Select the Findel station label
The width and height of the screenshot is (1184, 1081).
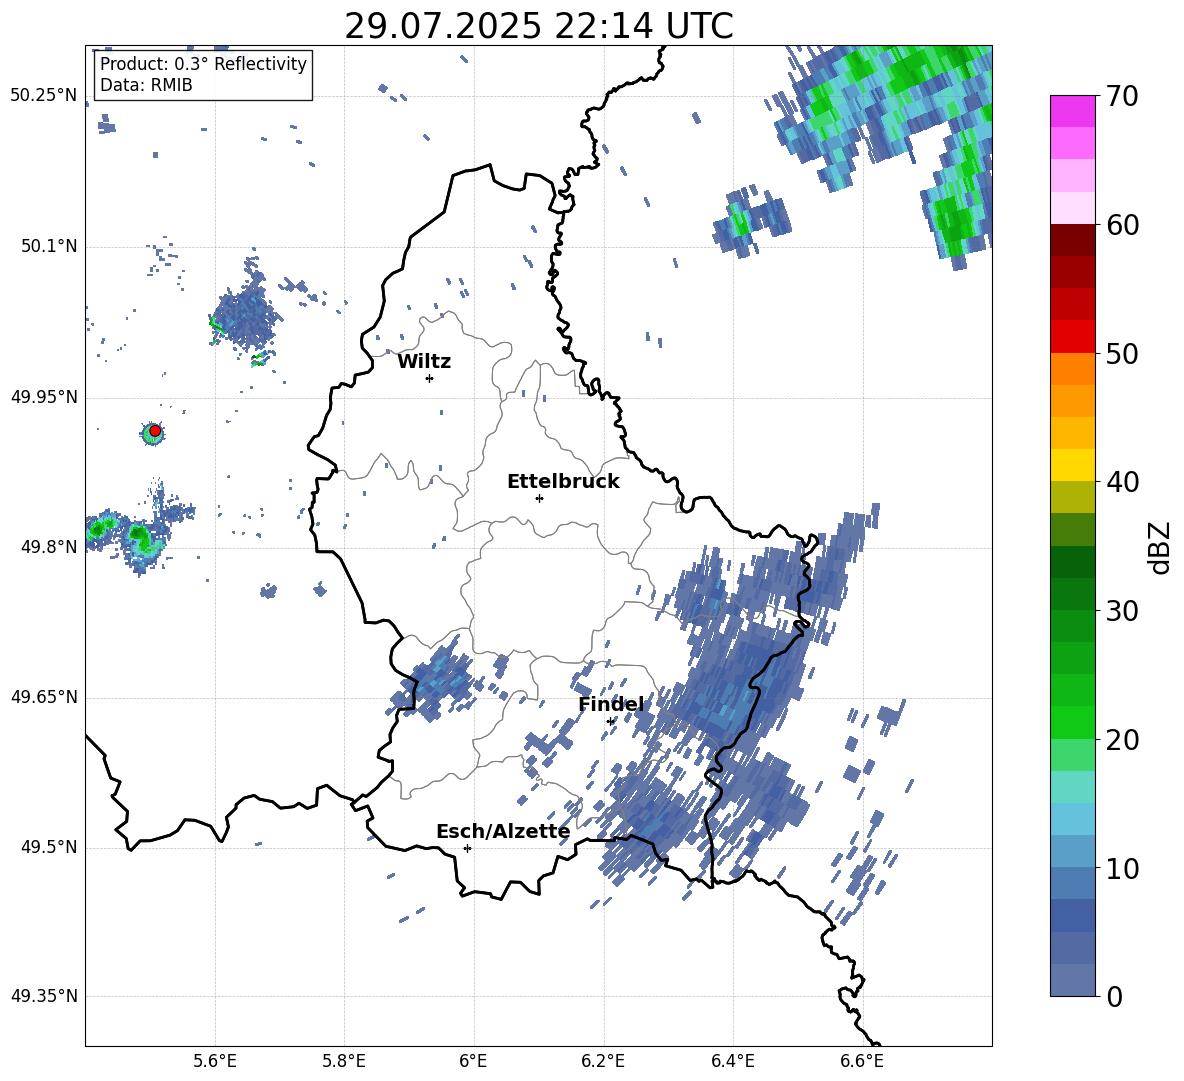[611, 704]
